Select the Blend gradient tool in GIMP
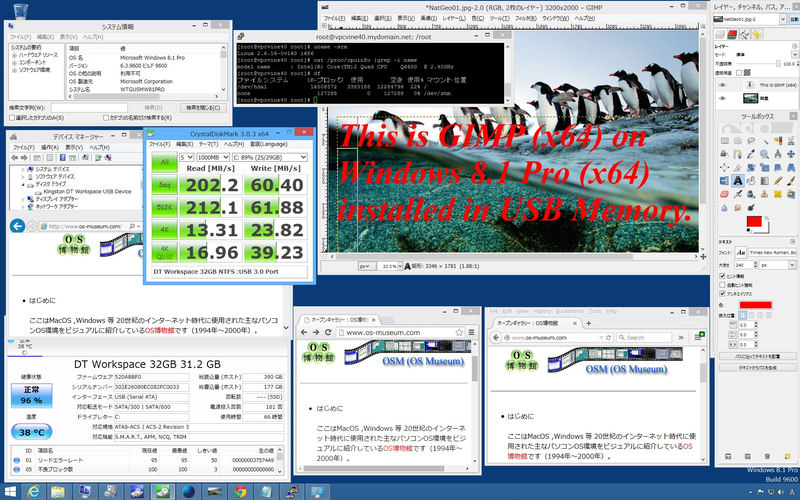Viewport: 800px width, 500px height. tap(764, 181)
